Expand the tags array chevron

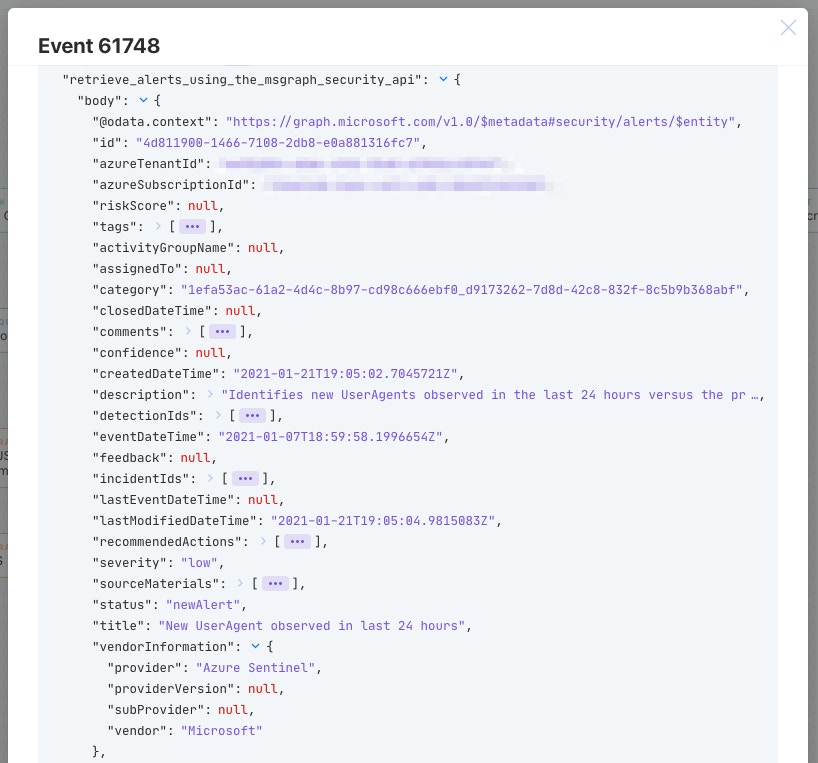click(158, 227)
